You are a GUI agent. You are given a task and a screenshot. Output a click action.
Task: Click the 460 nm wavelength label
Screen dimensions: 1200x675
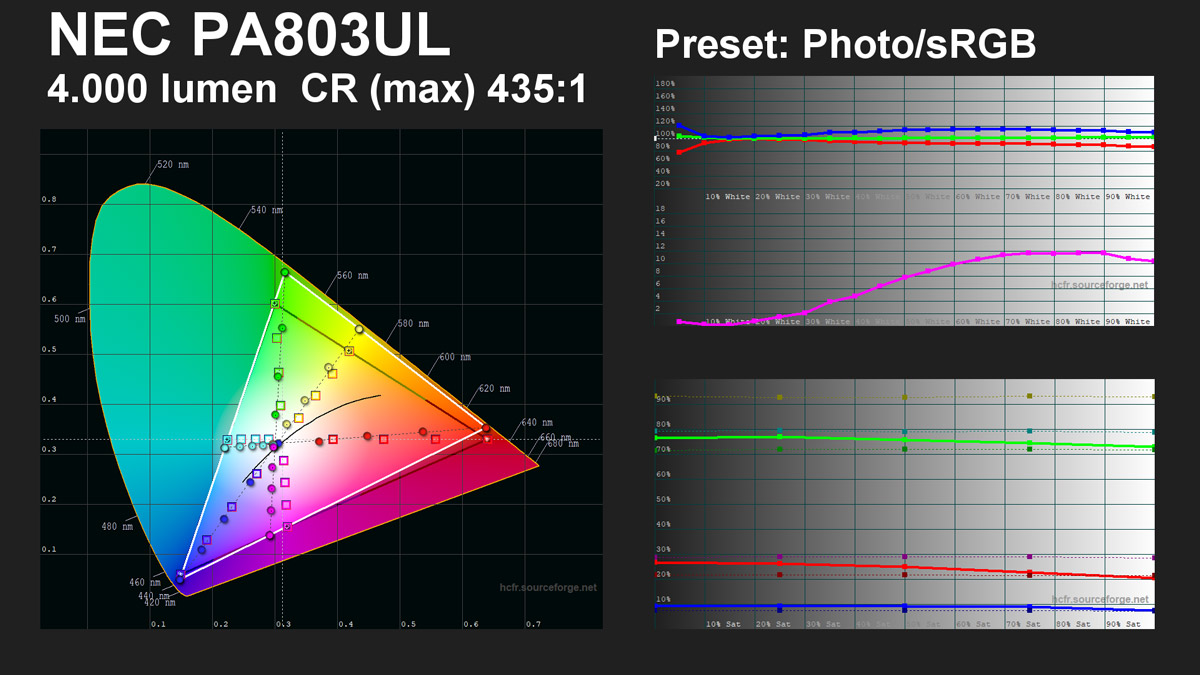pyautogui.click(x=144, y=582)
